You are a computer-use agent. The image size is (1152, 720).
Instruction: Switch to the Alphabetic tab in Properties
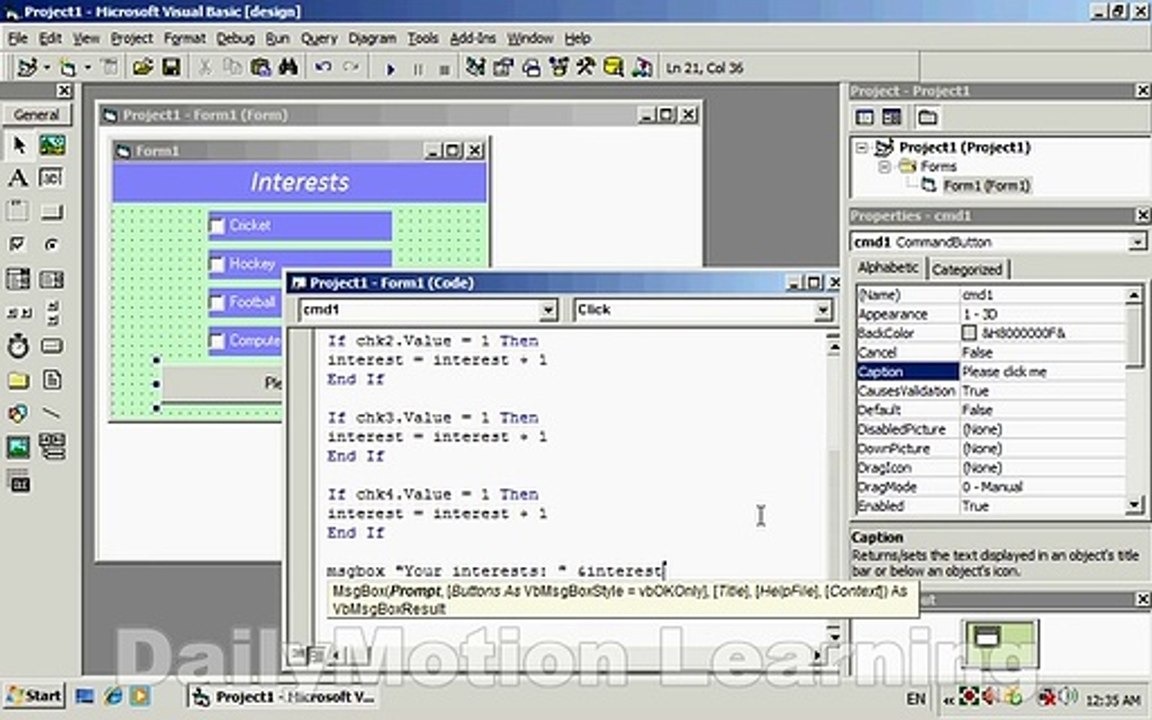point(888,267)
